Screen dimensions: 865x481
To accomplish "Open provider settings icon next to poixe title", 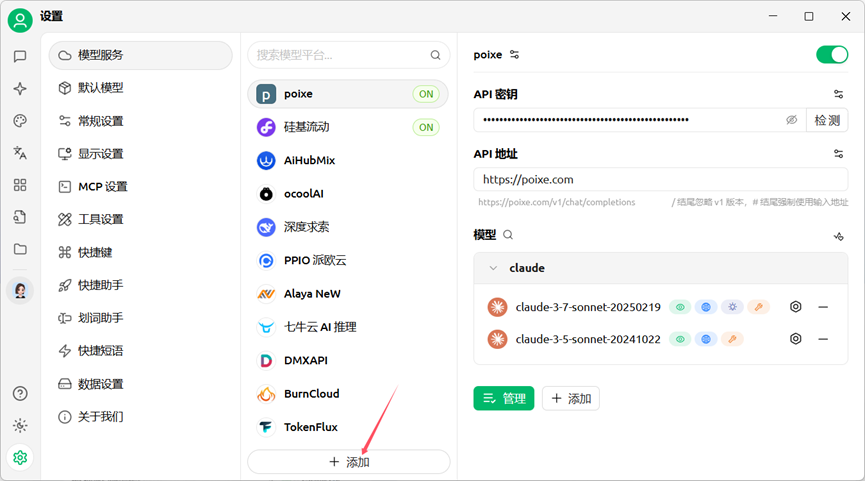I will pyautogui.click(x=514, y=54).
